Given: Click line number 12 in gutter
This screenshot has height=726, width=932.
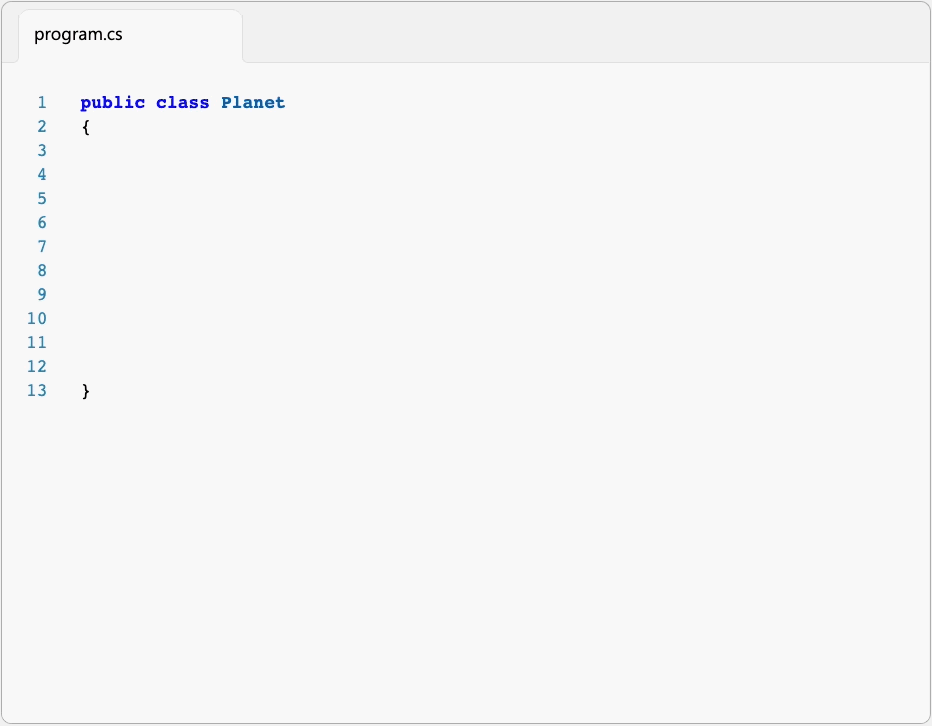Looking at the screenshot, I should [x=37, y=366].
